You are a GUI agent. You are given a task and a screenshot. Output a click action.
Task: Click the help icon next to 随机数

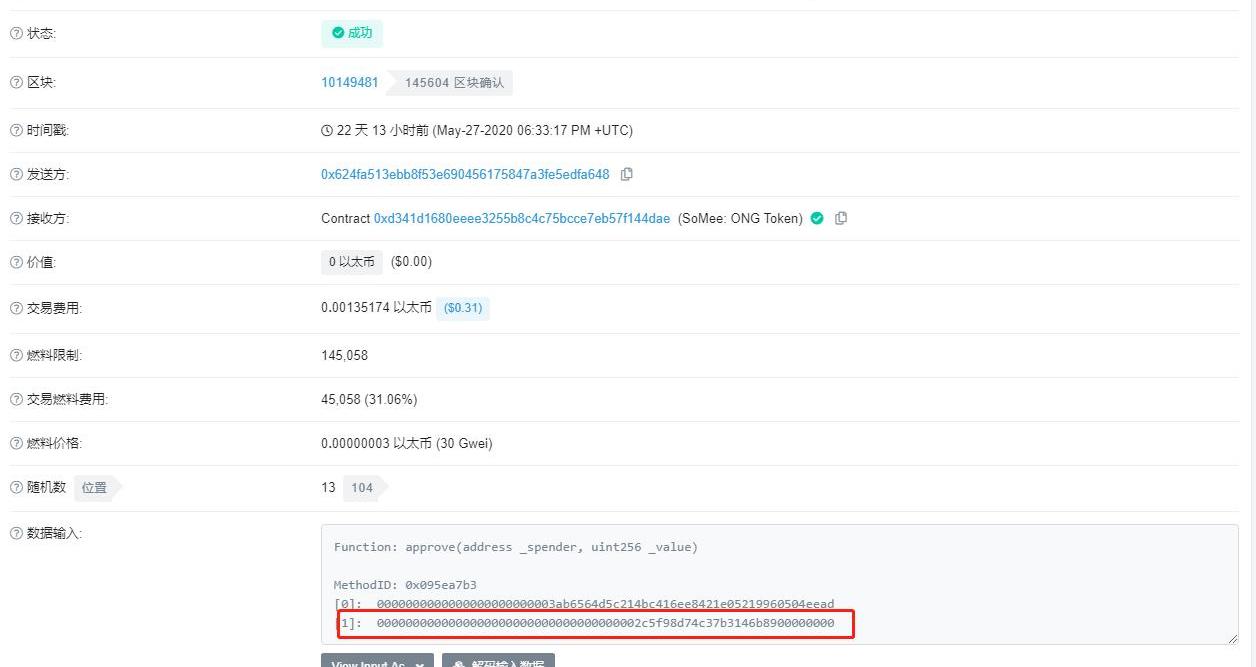point(16,487)
